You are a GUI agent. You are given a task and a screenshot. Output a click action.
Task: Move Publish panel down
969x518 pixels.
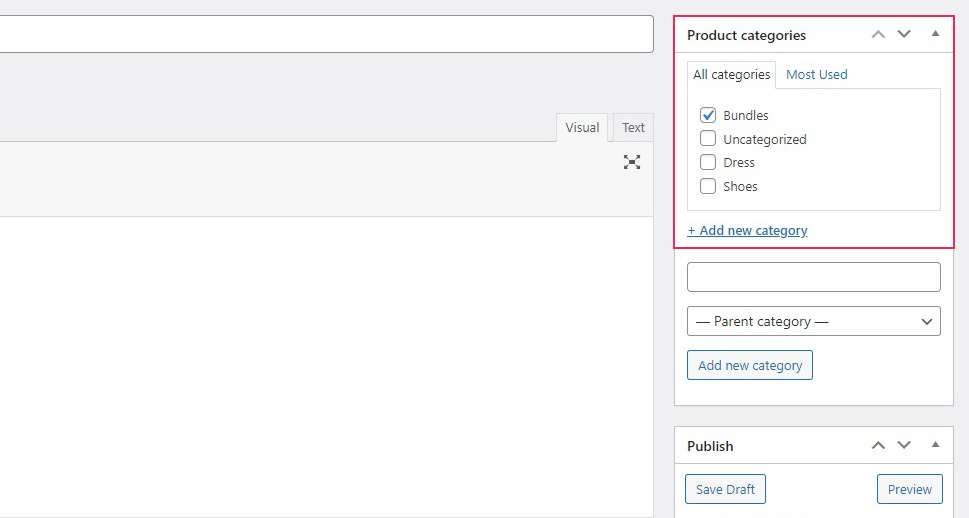(904, 445)
